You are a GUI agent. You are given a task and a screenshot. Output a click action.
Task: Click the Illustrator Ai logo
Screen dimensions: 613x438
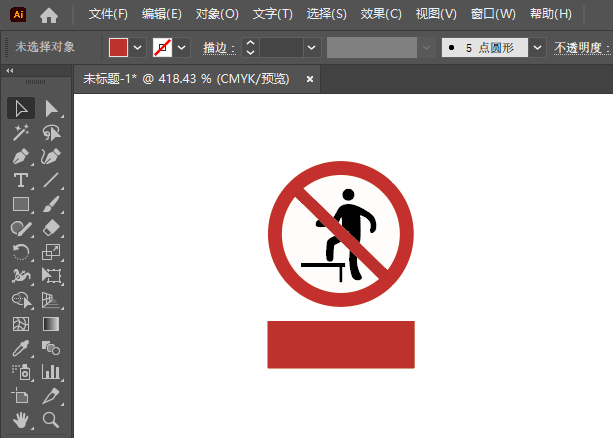coord(18,15)
